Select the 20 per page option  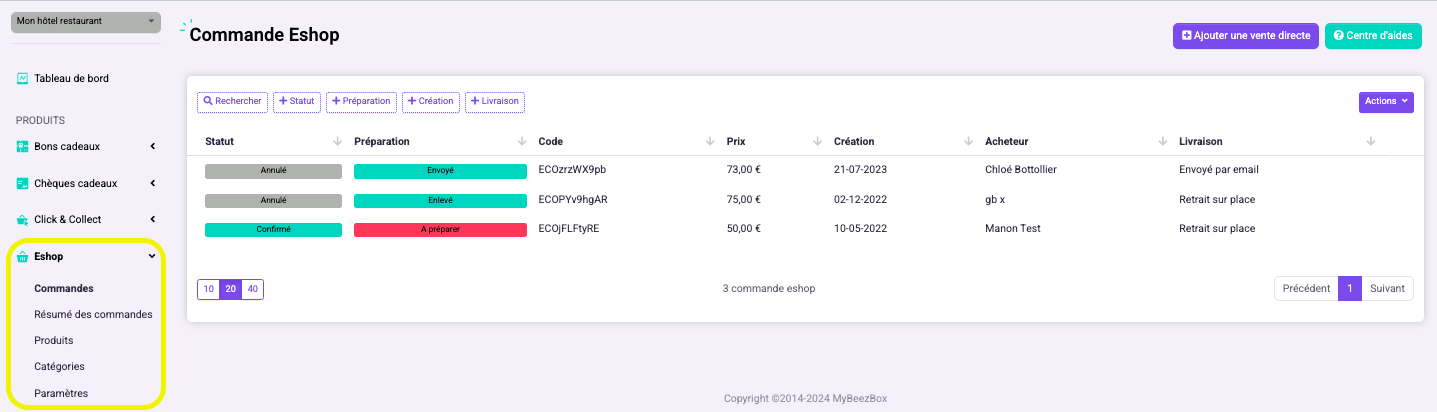tap(230, 289)
